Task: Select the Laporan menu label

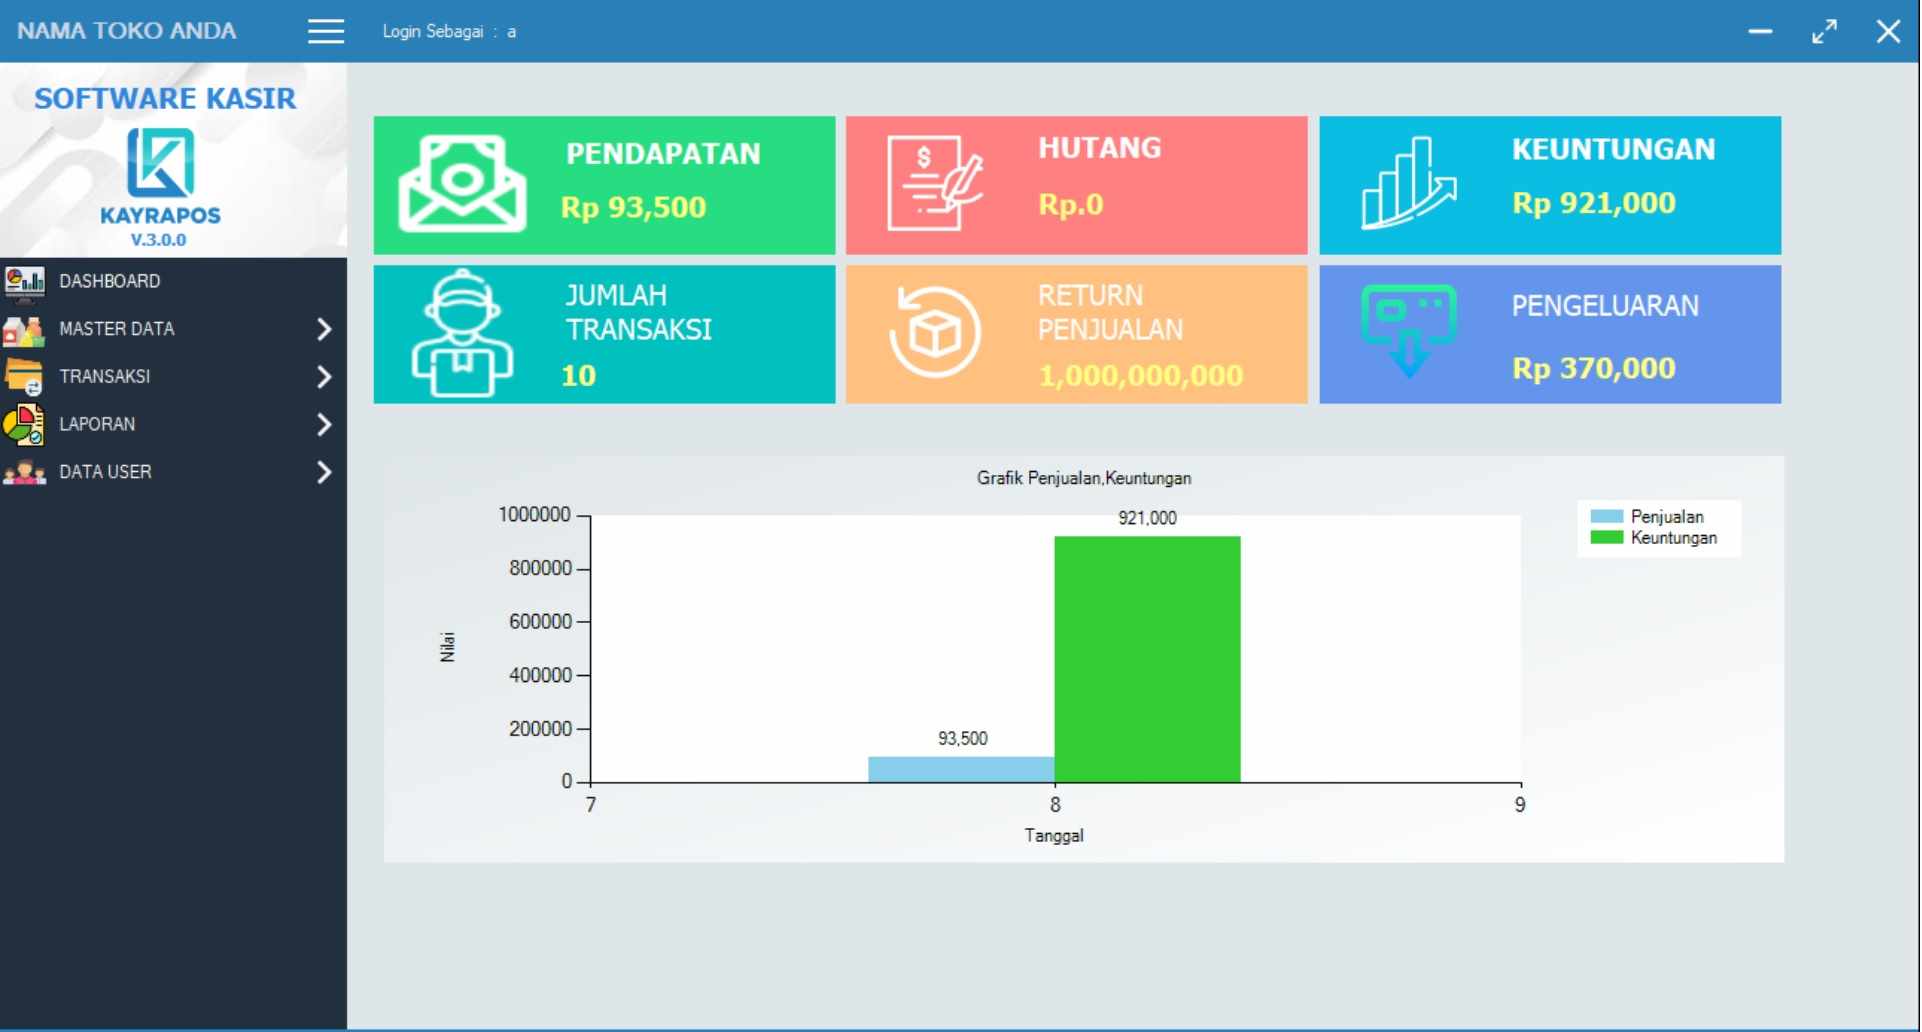Action: [x=97, y=425]
